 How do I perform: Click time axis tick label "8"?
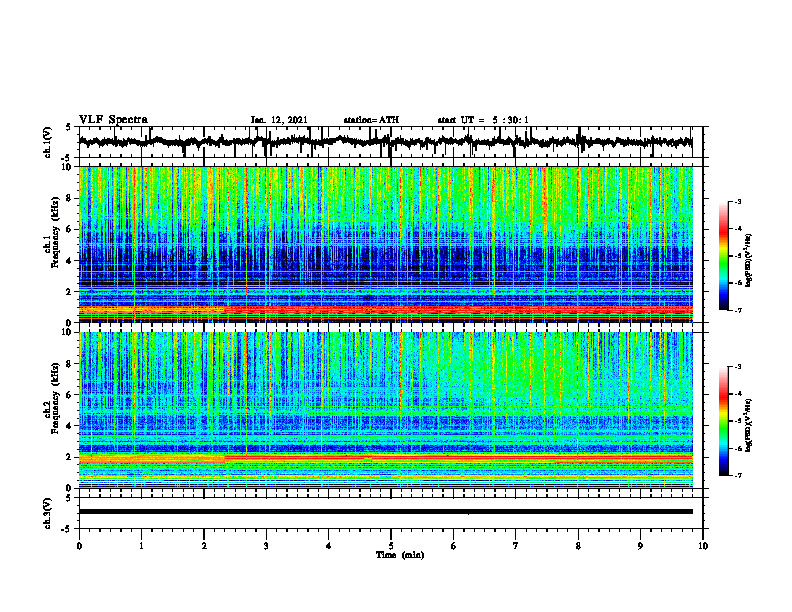[x=578, y=546]
